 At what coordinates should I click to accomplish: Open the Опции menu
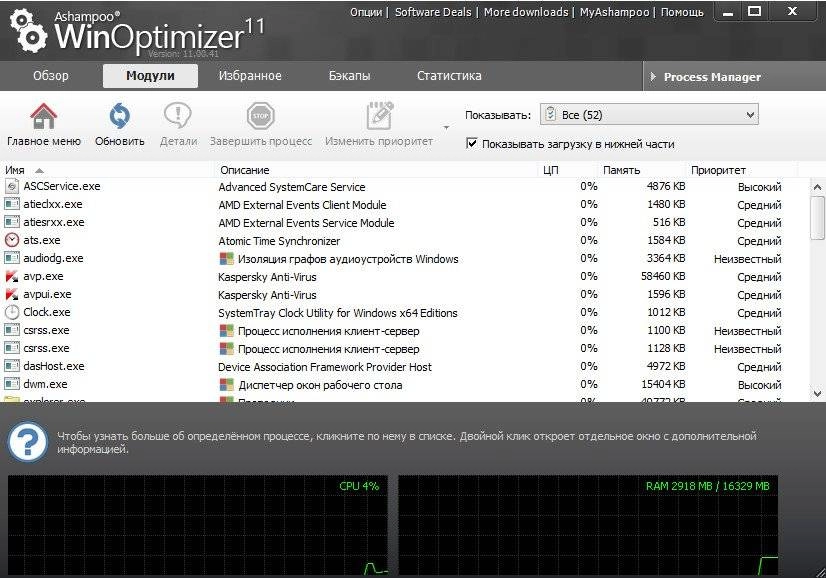(366, 12)
